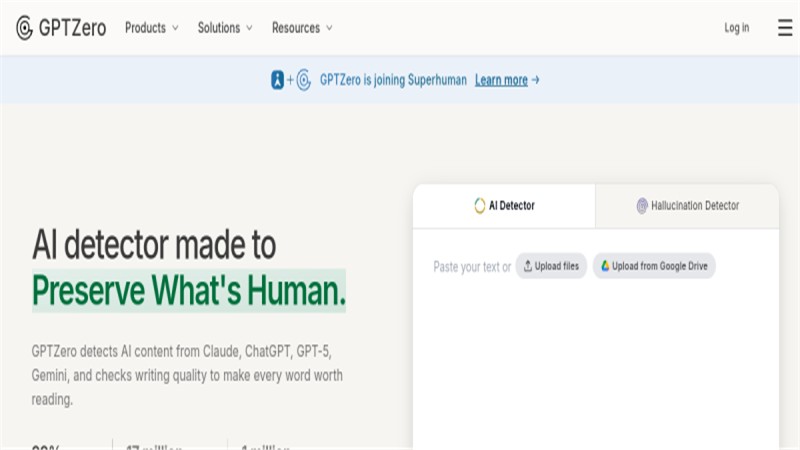Click the Hallucination Detector fingerprint icon
Image resolution: width=800 pixels, height=450 pixels.
[x=642, y=206]
